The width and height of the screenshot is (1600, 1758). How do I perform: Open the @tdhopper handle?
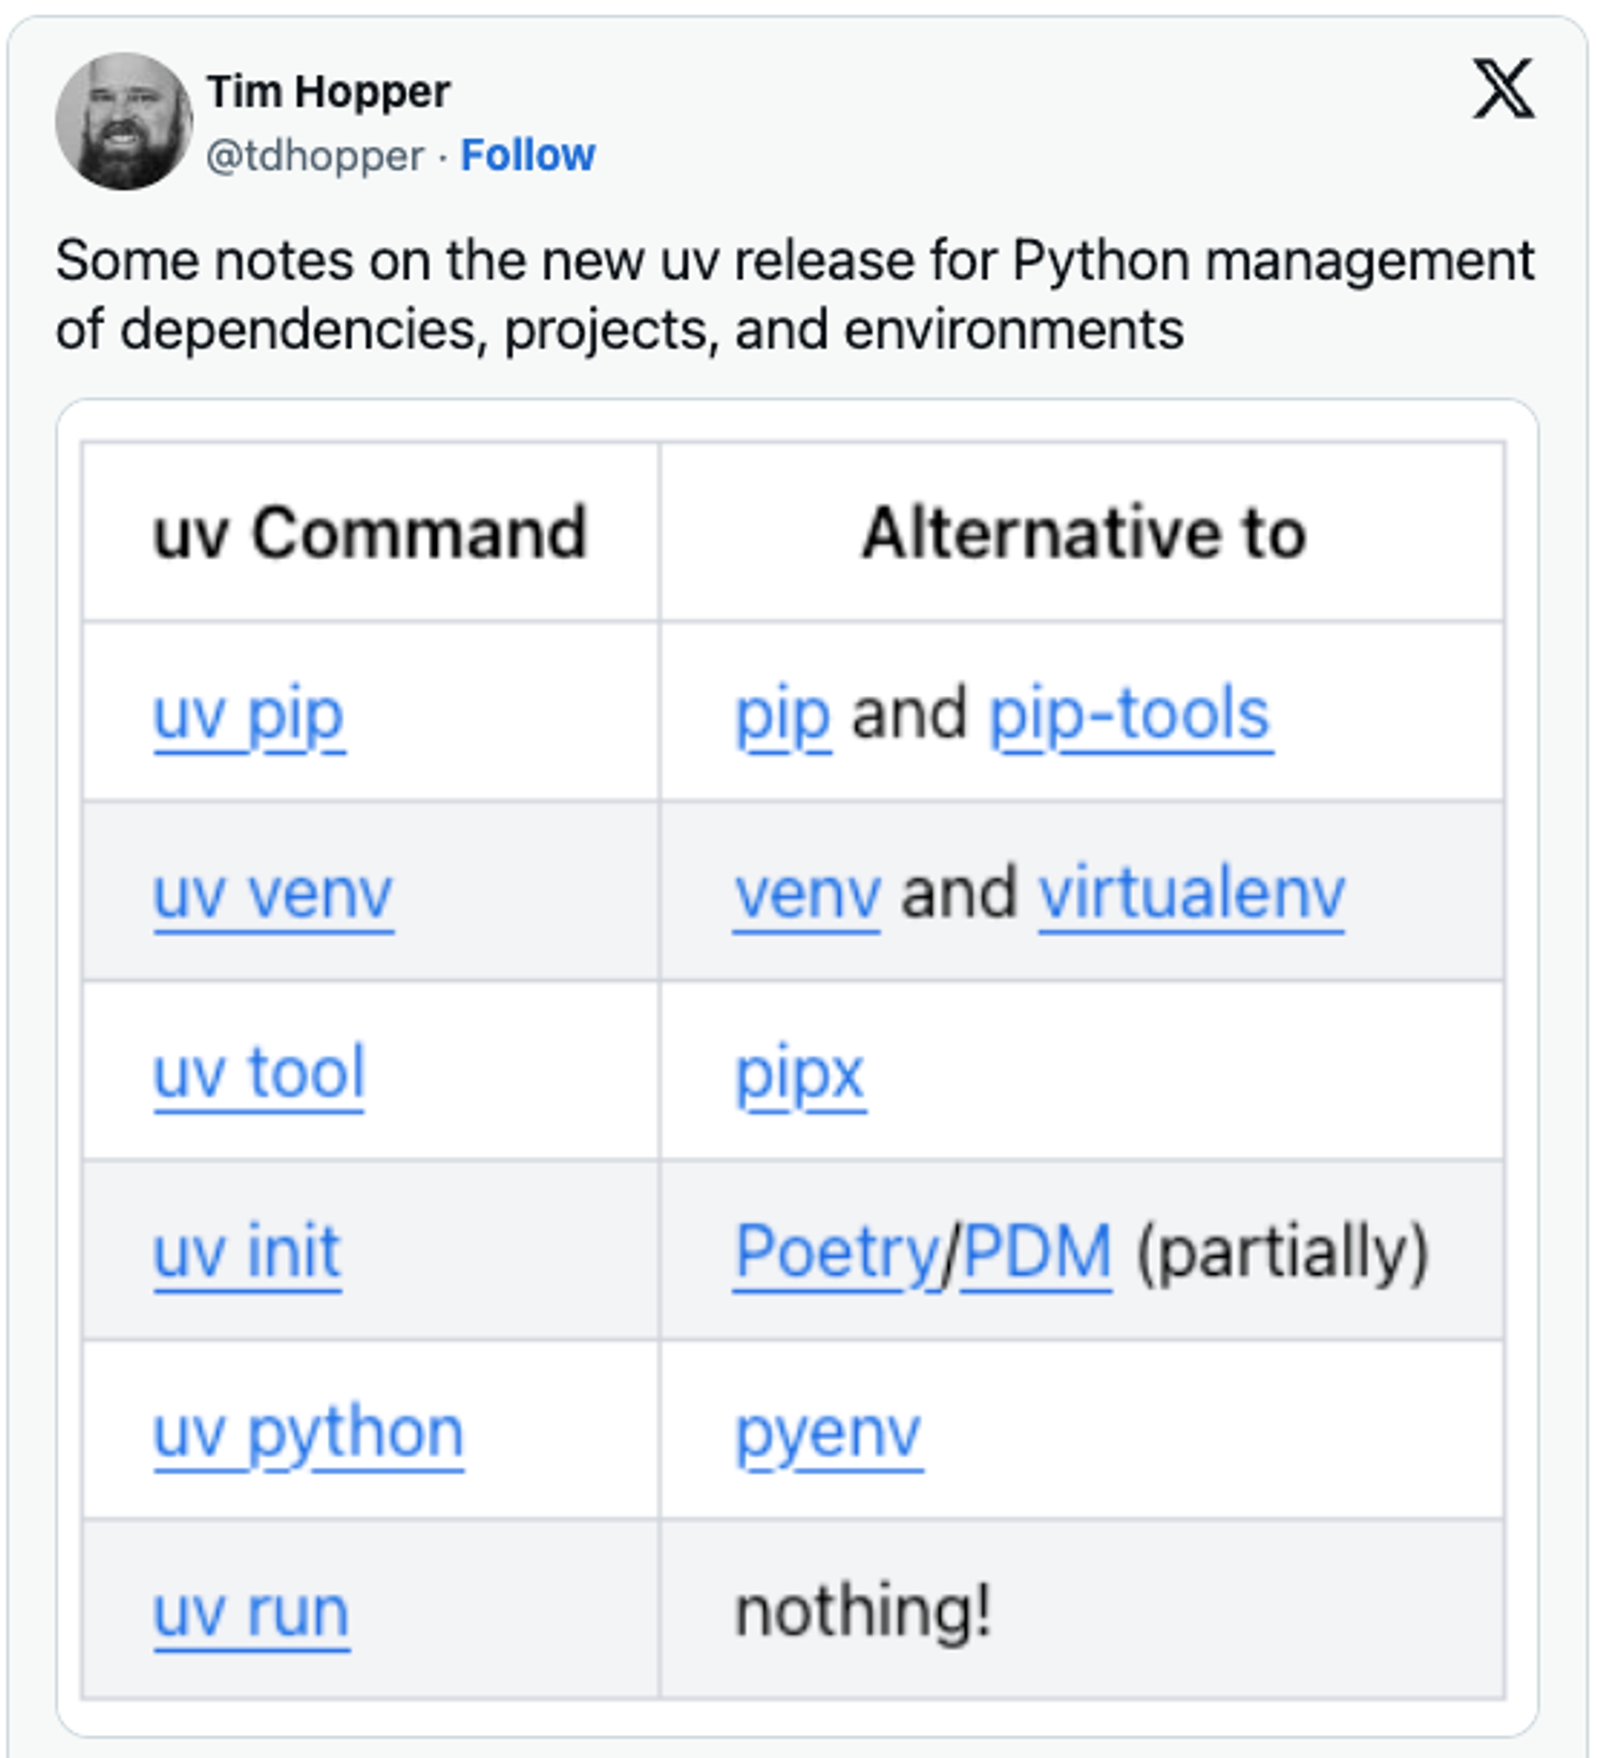tap(315, 156)
